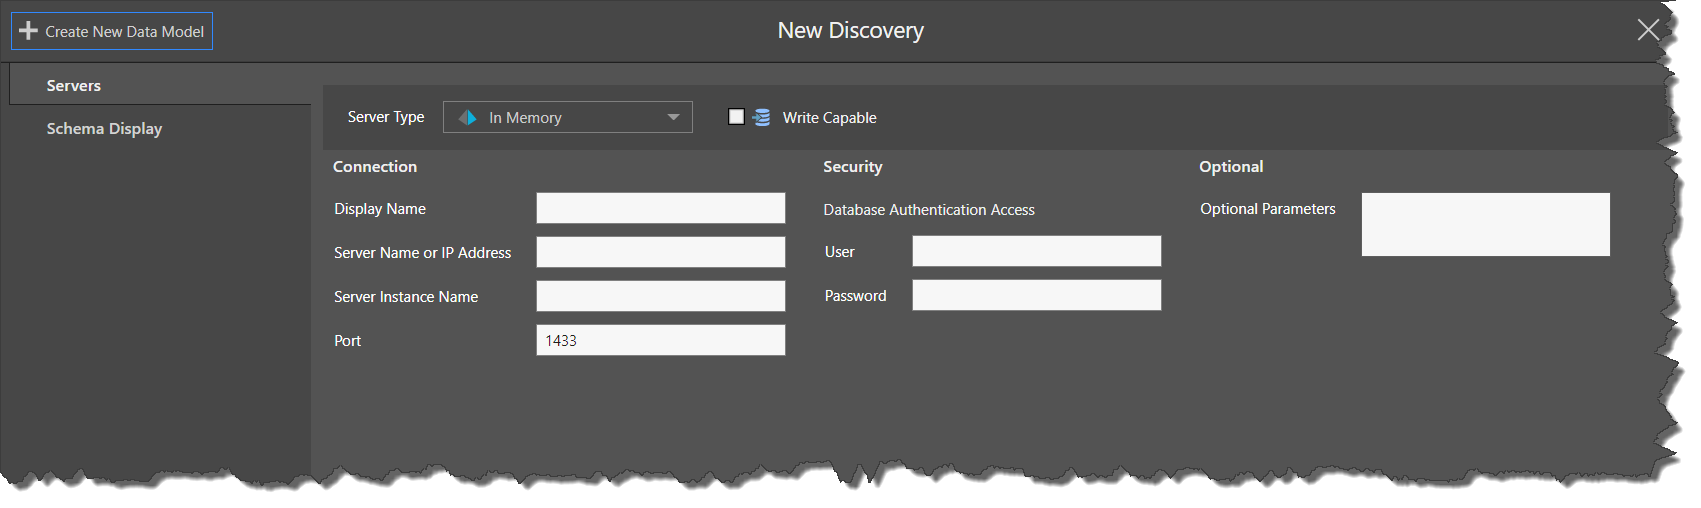
Task: Click the plus icon beside Create New Data Model
Action: click(x=28, y=31)
